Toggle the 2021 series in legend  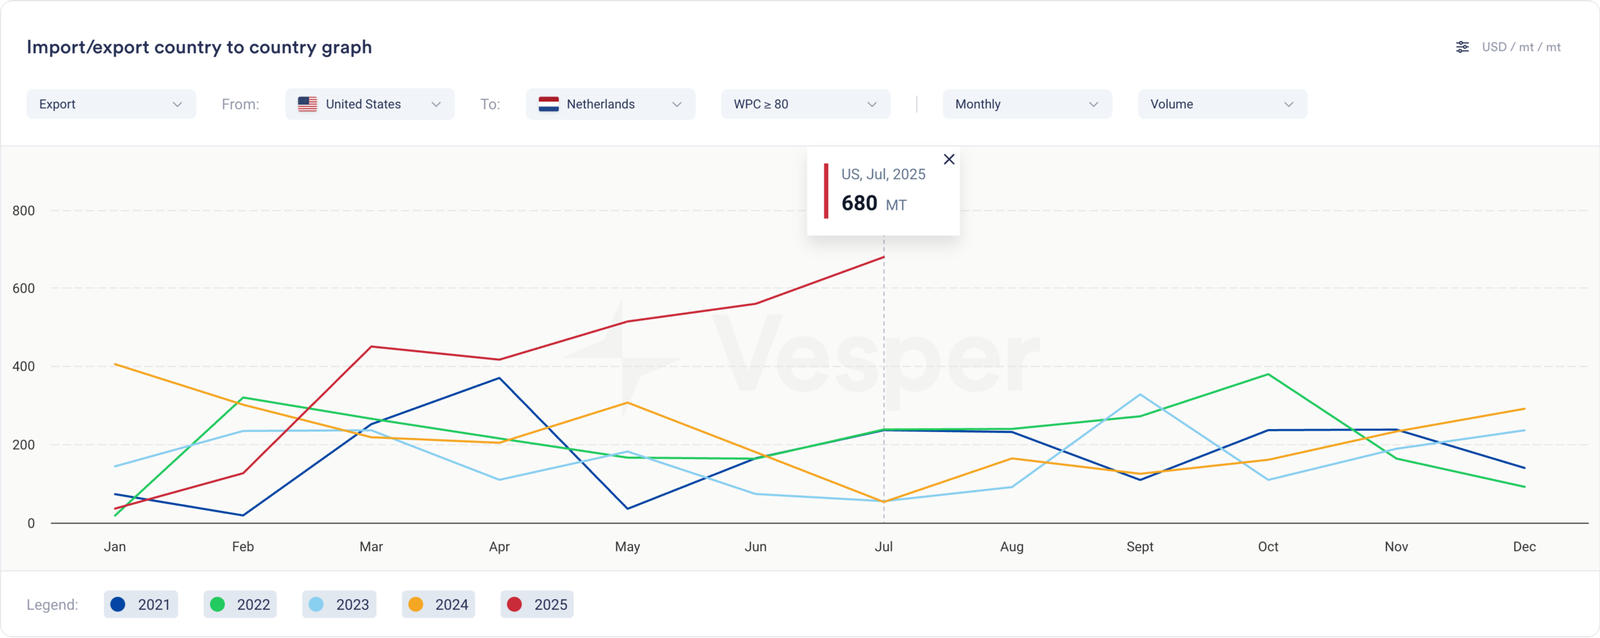click(141, 604)
